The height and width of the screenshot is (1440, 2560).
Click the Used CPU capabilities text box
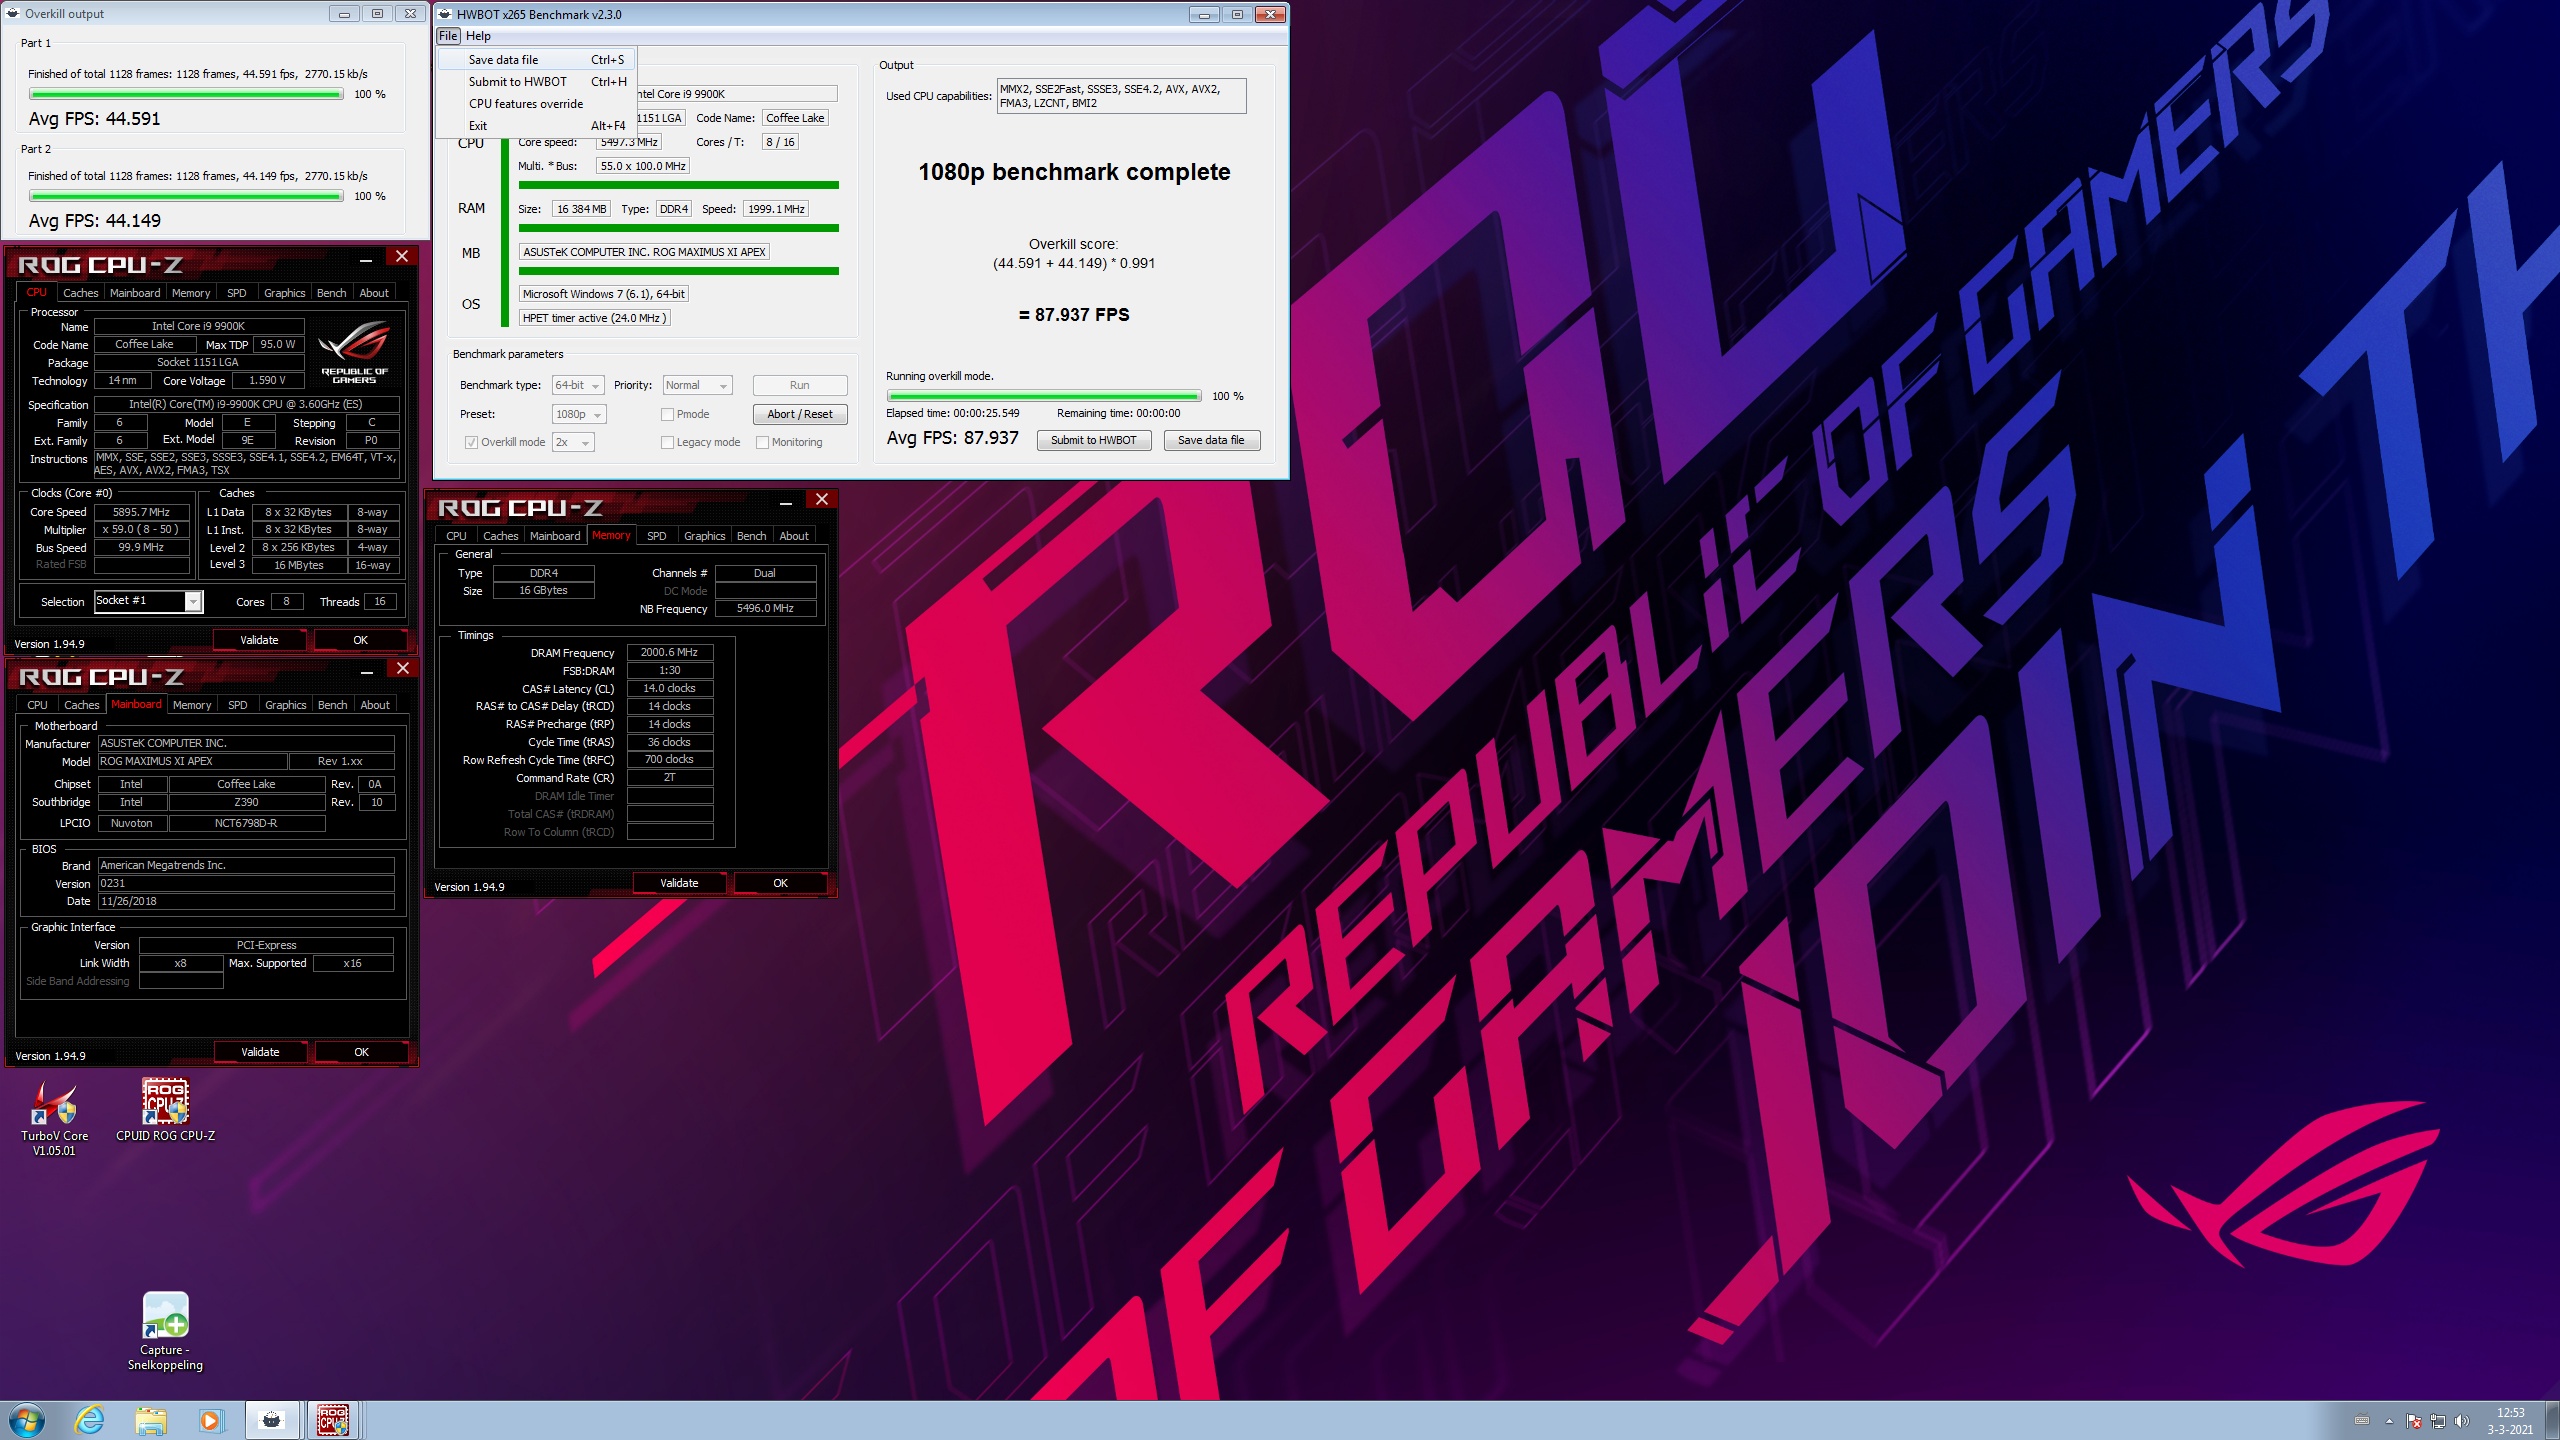click(1122, 96)
